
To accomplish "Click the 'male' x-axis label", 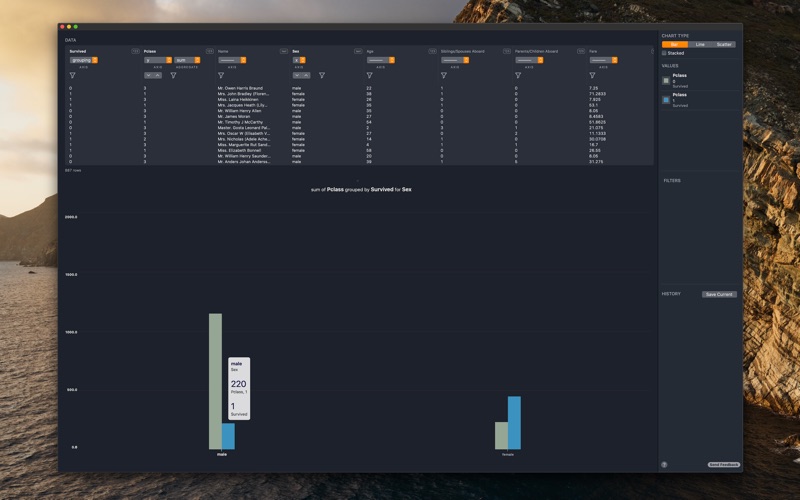I will coord(222,455).
